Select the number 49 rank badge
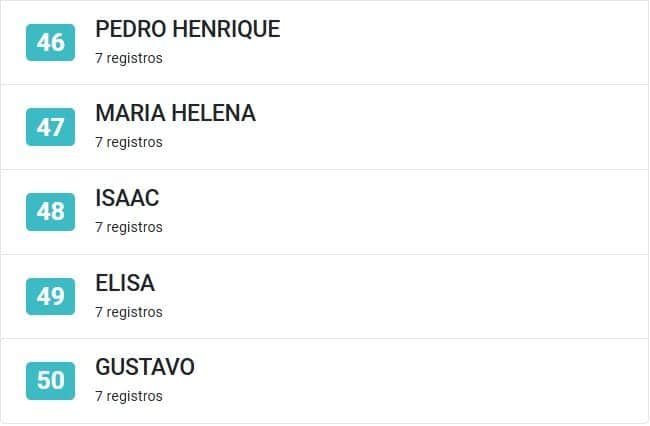Image resolution: width=650 pixels, height=426 pixels. coord(51,296)
